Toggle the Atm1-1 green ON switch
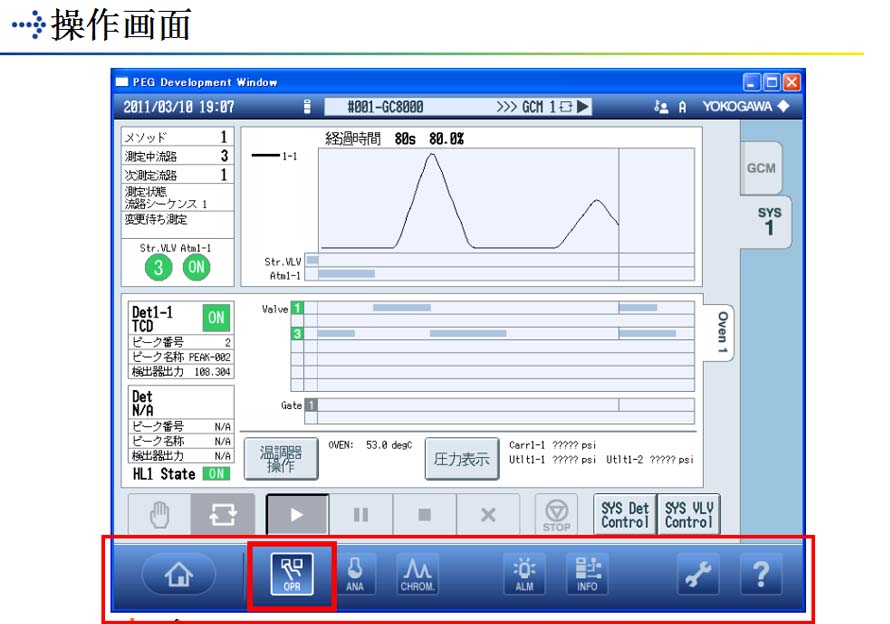Viewport: 890px width, 624px height. (197, 266)
